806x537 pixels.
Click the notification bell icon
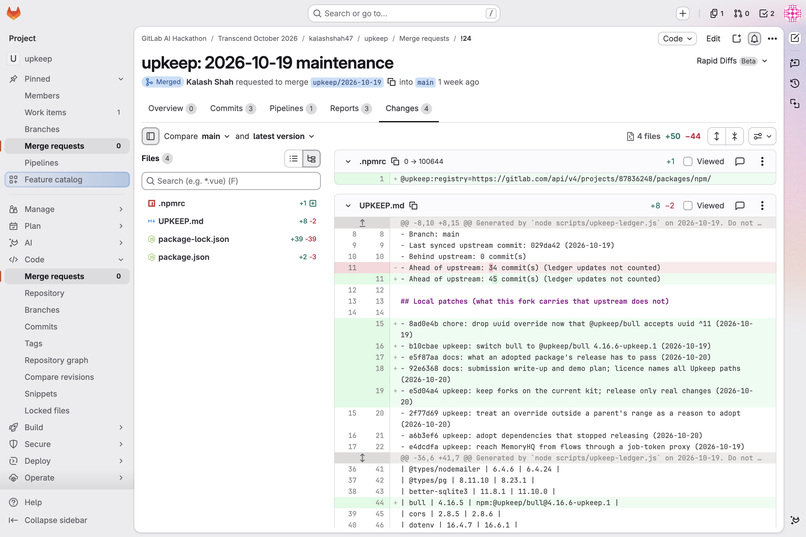pos(754,39)
